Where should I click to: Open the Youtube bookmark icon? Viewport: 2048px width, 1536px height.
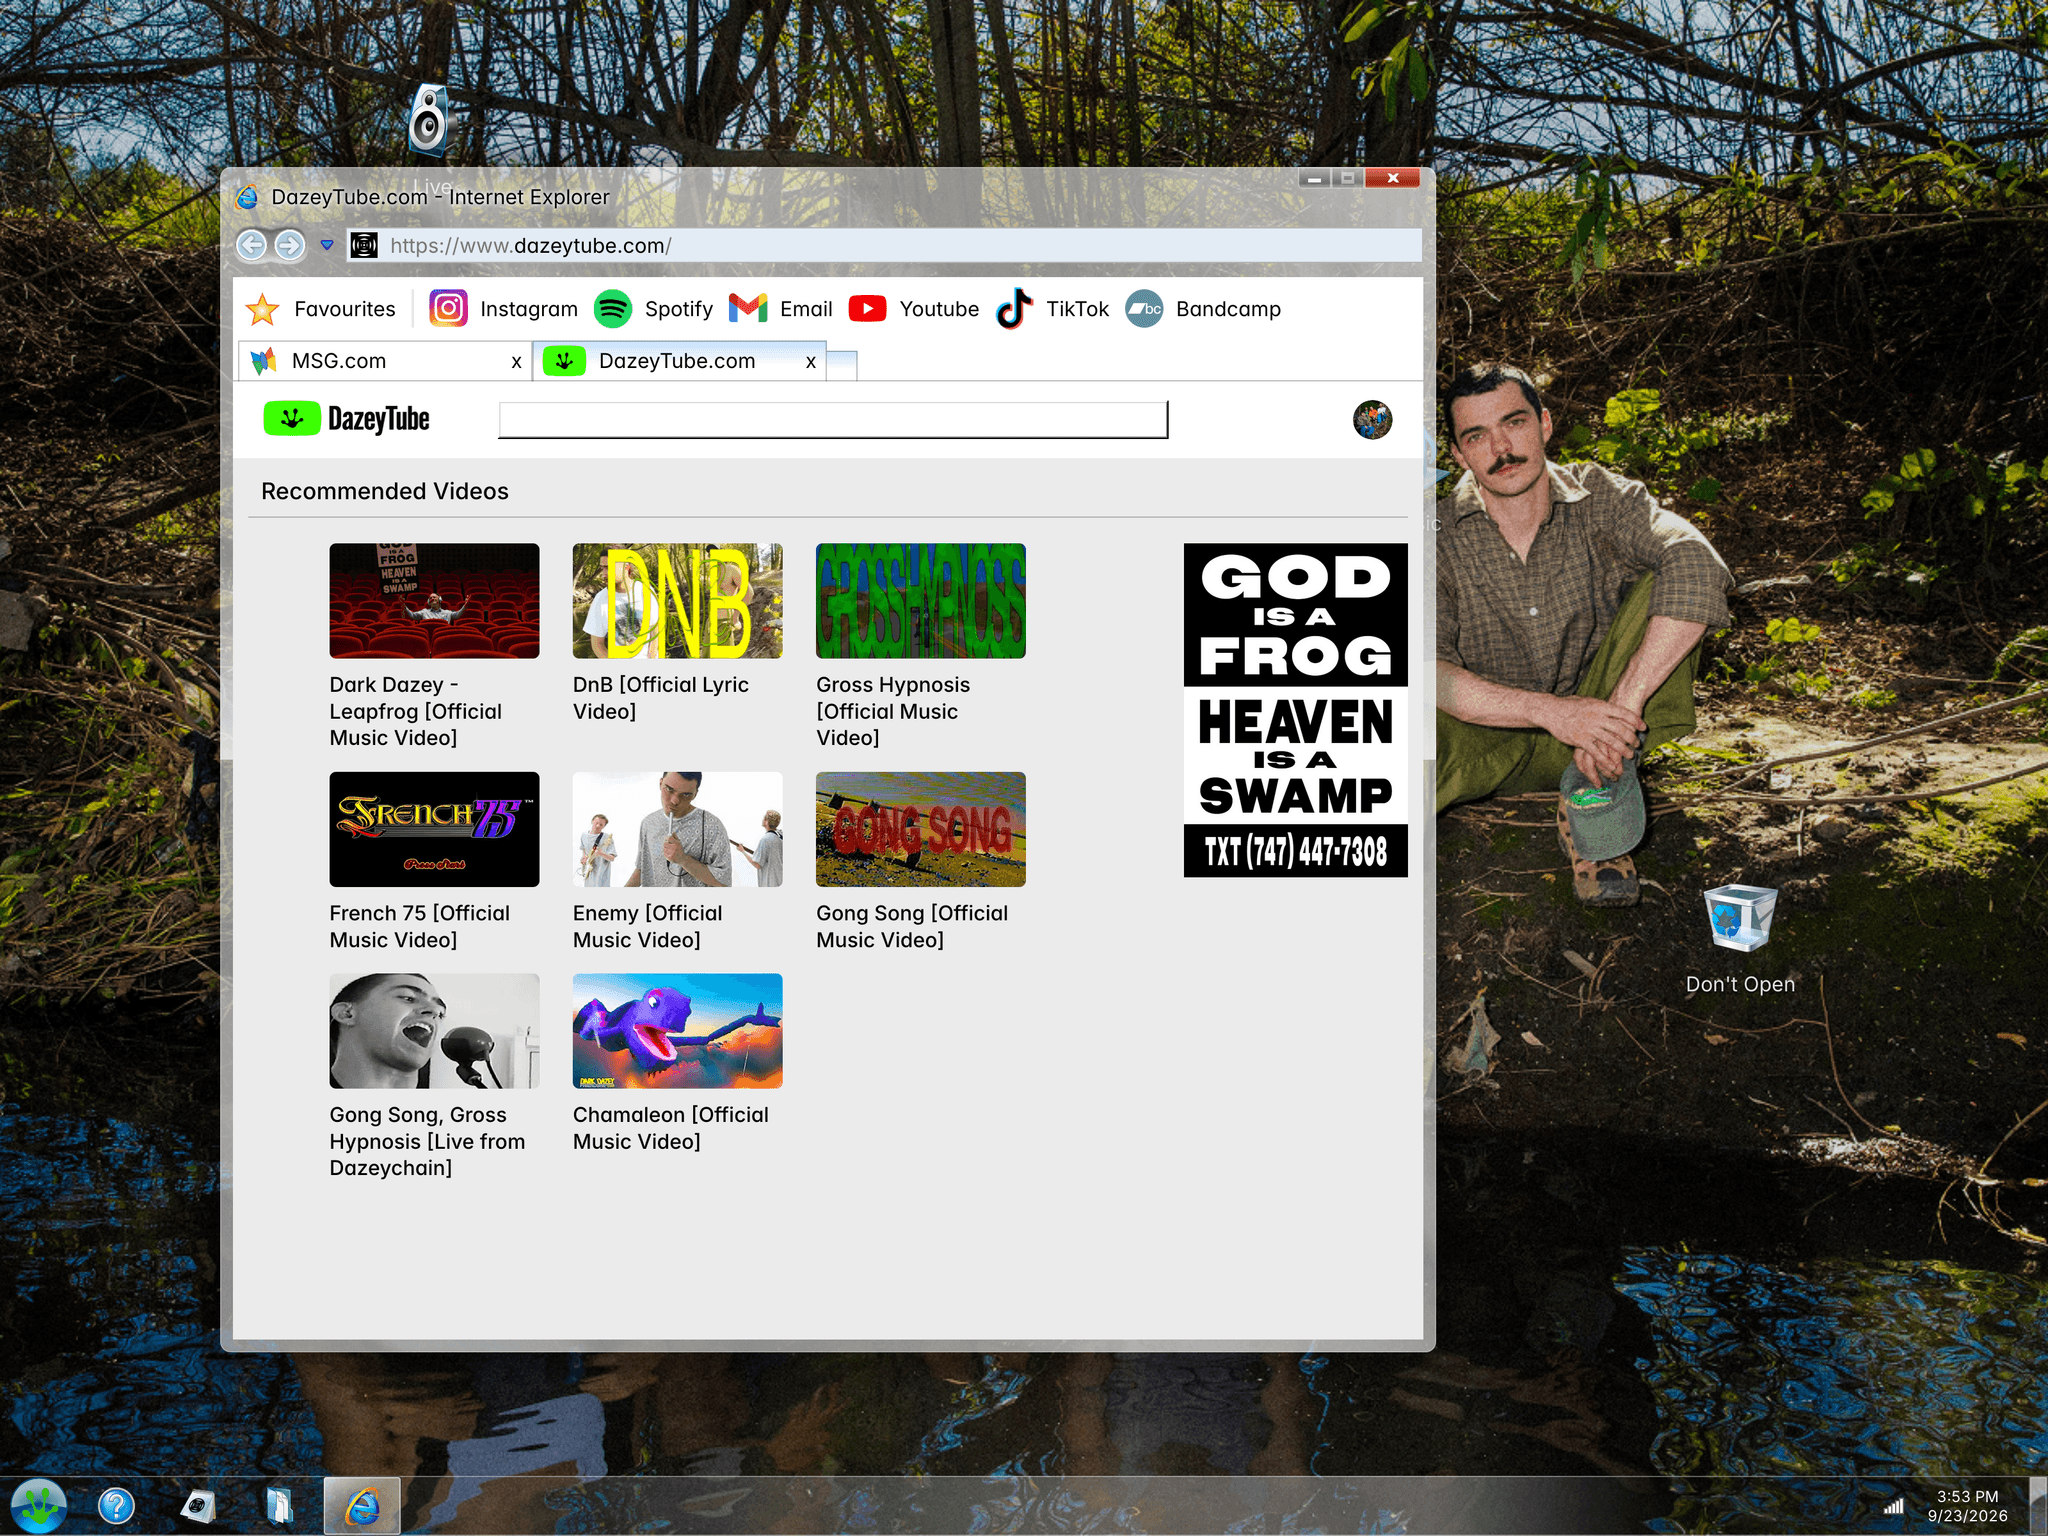tap(867, 309)
